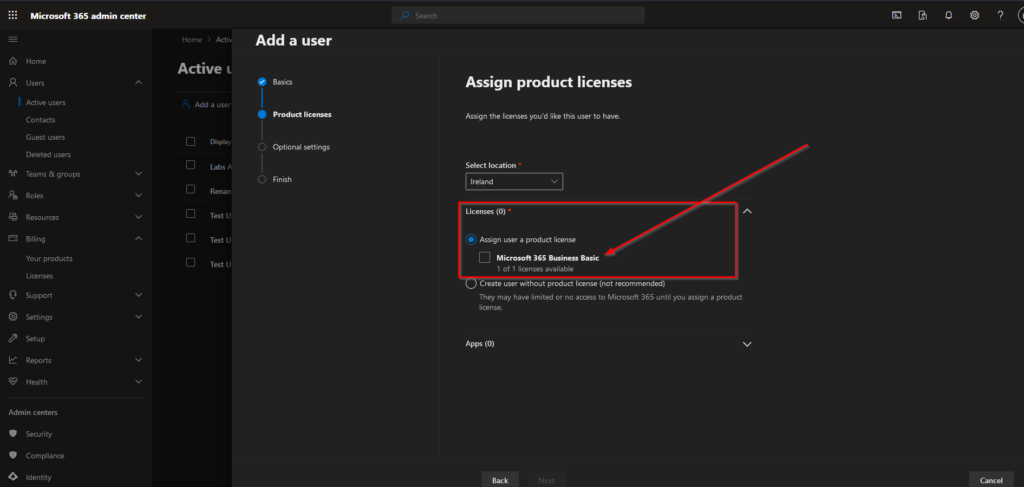Expand the sidebar Settings chevron
Viewport: 1024px width, 487px height.
tap(138, 317)
